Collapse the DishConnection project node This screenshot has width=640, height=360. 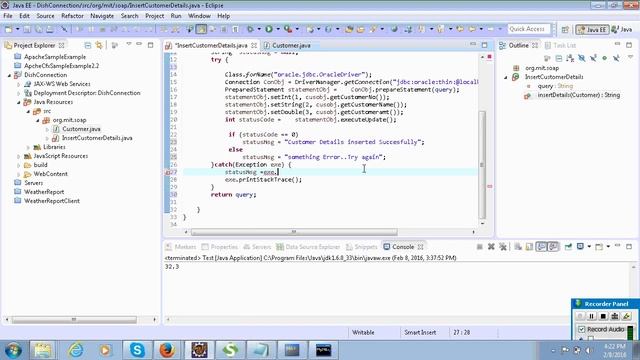point(10,75)
